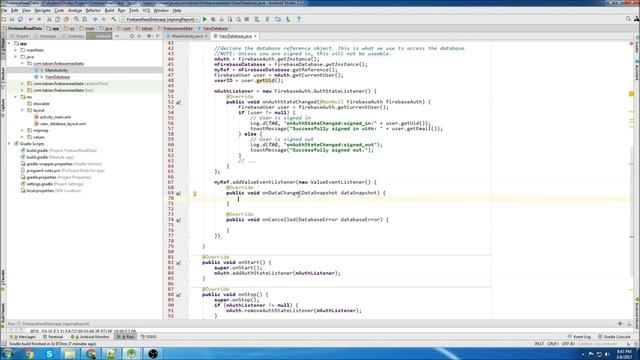Click the Windows Start button
640x360 pixels.
point(7,354)
